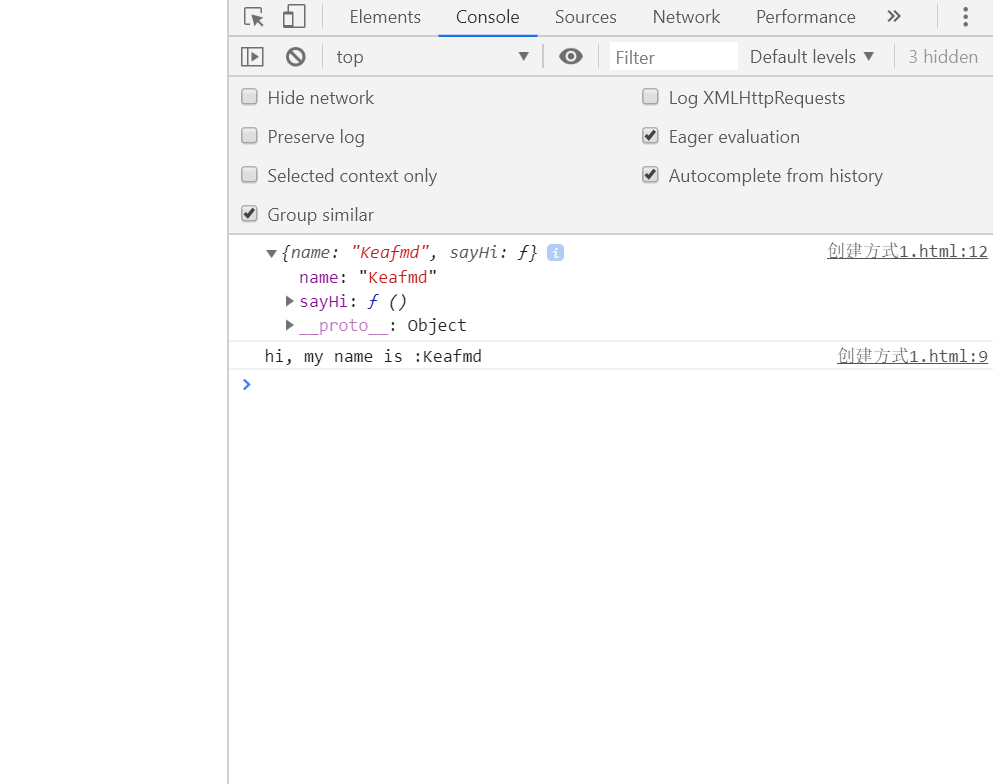The image size is (993, 784).
Task: Enable the Hide network checkbox
Action: pos(250,96)
